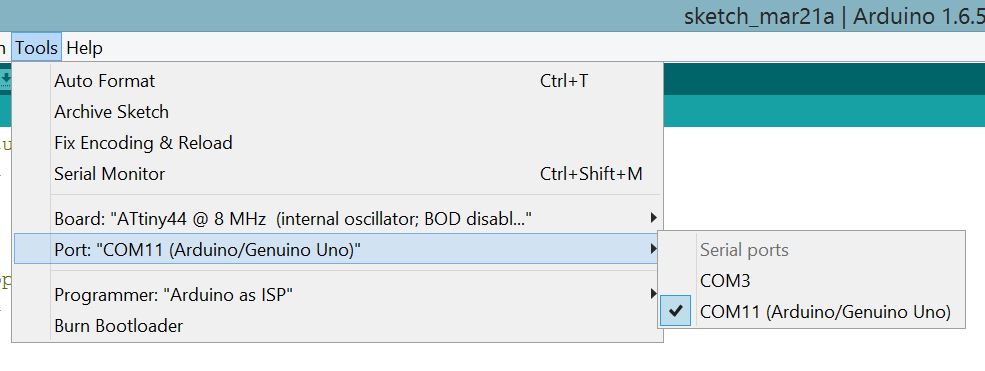Expand the Programmer submenu arrow
The image size is (985, 371).
(x=653, y=294)
